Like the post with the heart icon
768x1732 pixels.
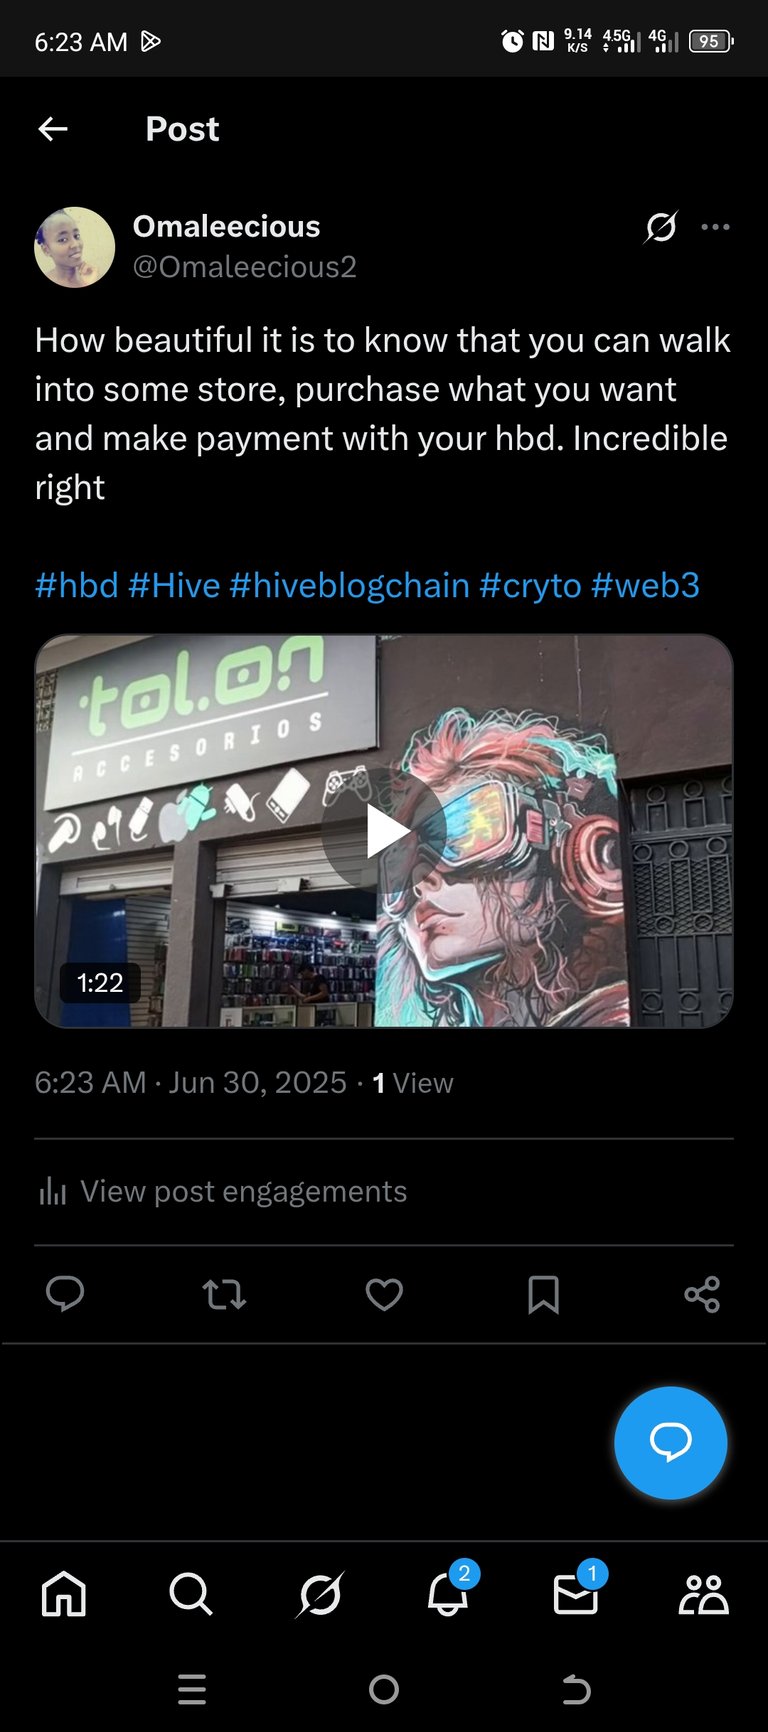tap(384, 1295)
